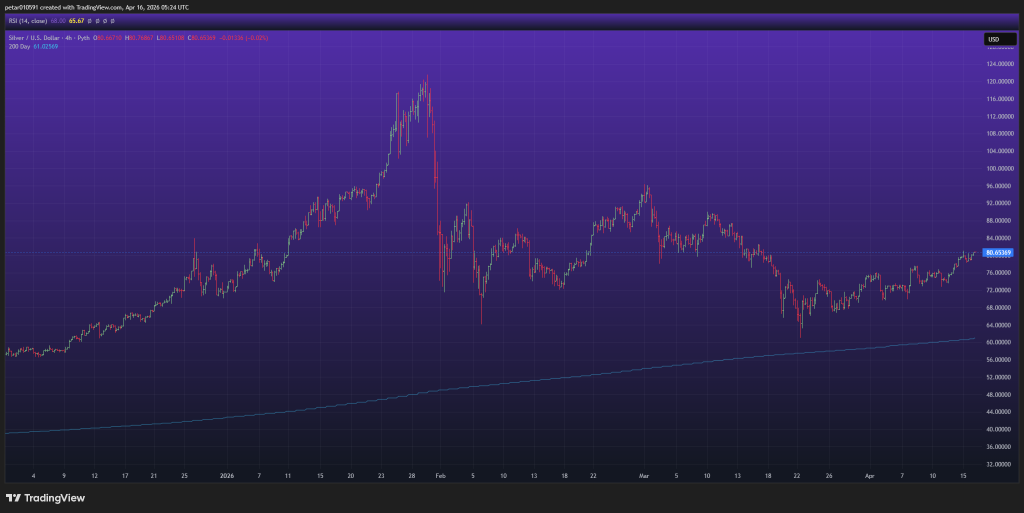Select the 200 Day indicator label
The image size is (1024, 513).
(20, 46)
